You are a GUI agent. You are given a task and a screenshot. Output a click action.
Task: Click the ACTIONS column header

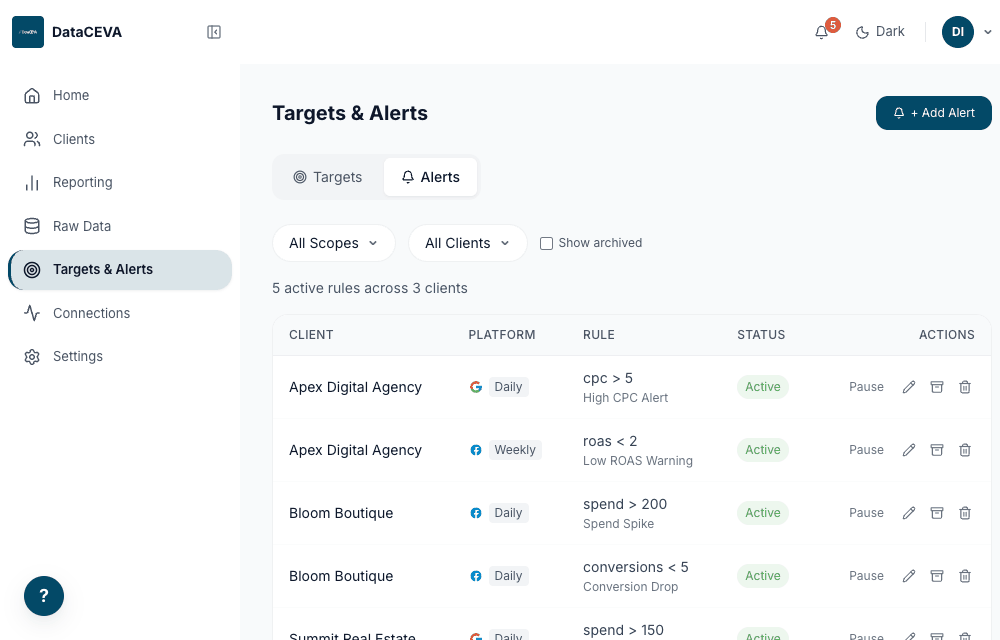coord(946,335)
